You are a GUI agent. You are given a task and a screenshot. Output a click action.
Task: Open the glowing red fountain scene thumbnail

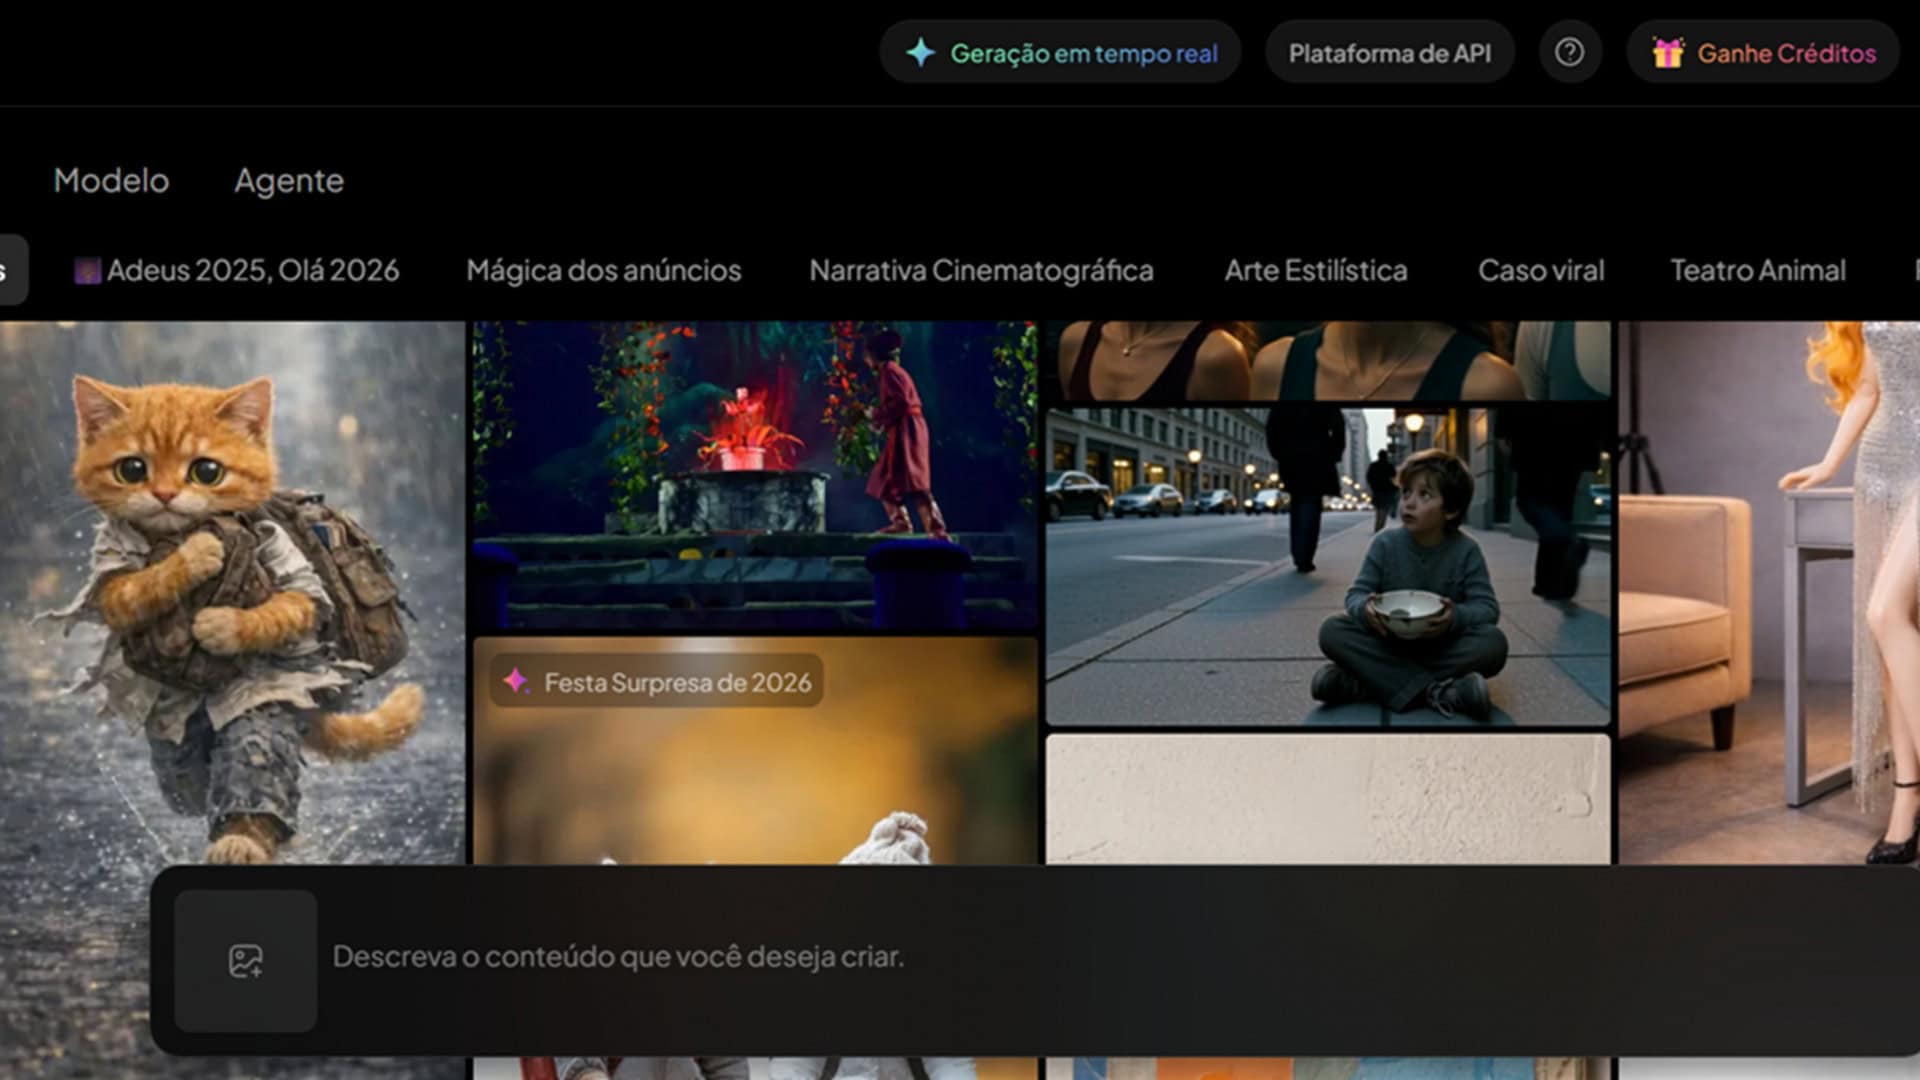(x=755, y=475)
